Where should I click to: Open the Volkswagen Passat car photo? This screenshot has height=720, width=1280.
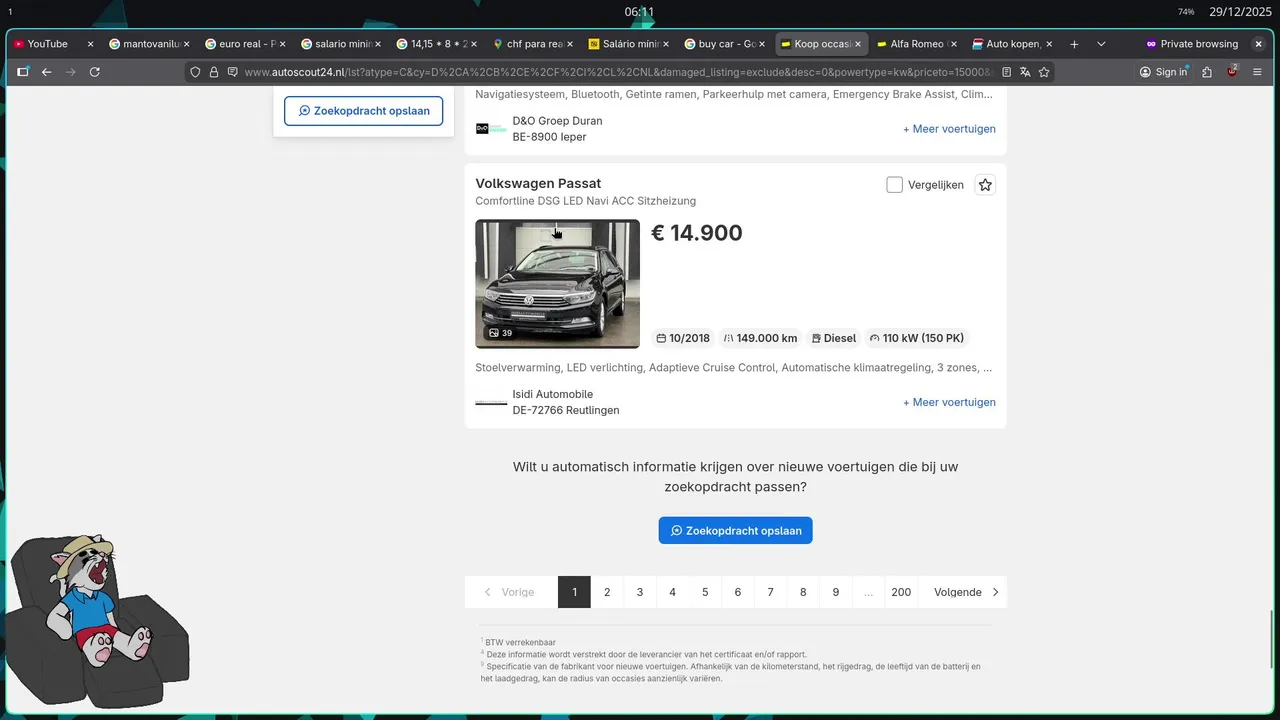(557, 284)
